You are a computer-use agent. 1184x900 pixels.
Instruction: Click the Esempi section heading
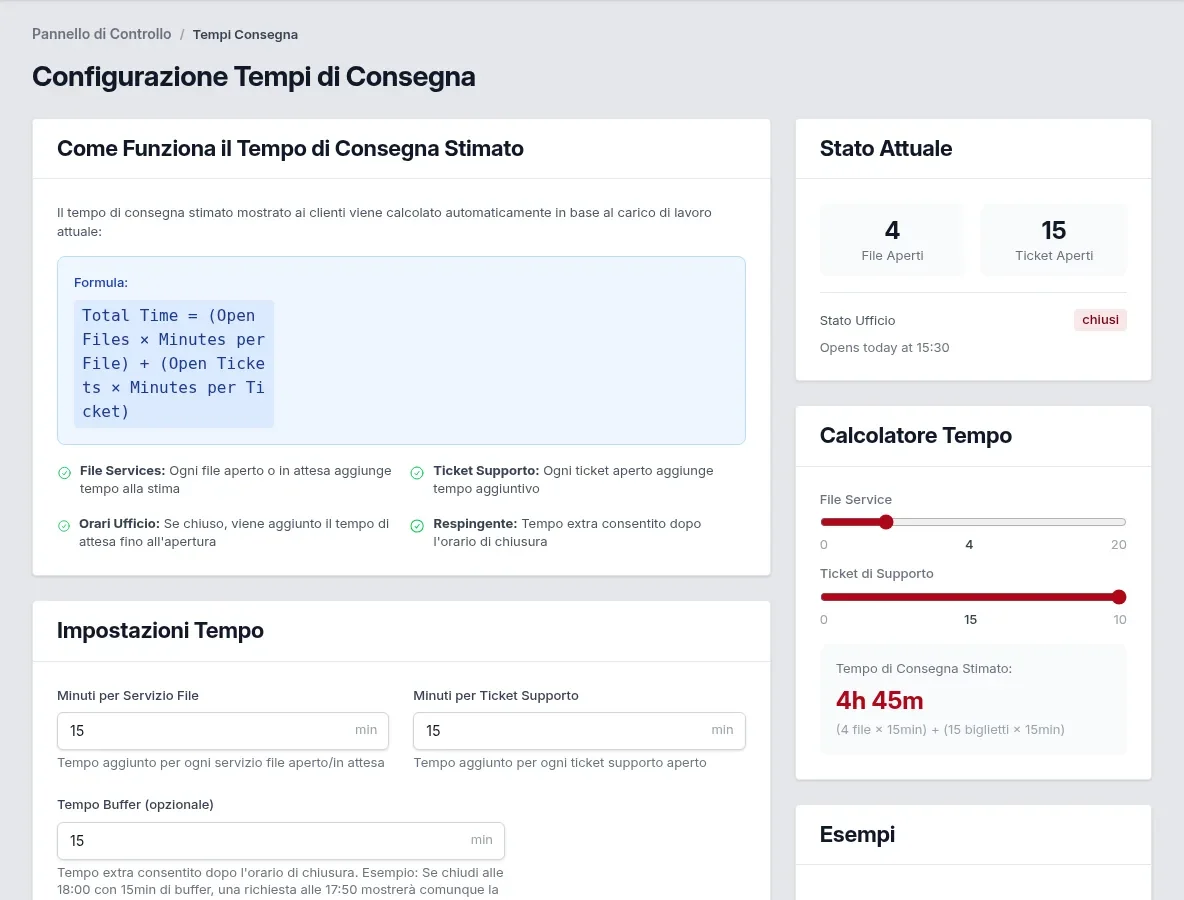(x=857, y=834)
